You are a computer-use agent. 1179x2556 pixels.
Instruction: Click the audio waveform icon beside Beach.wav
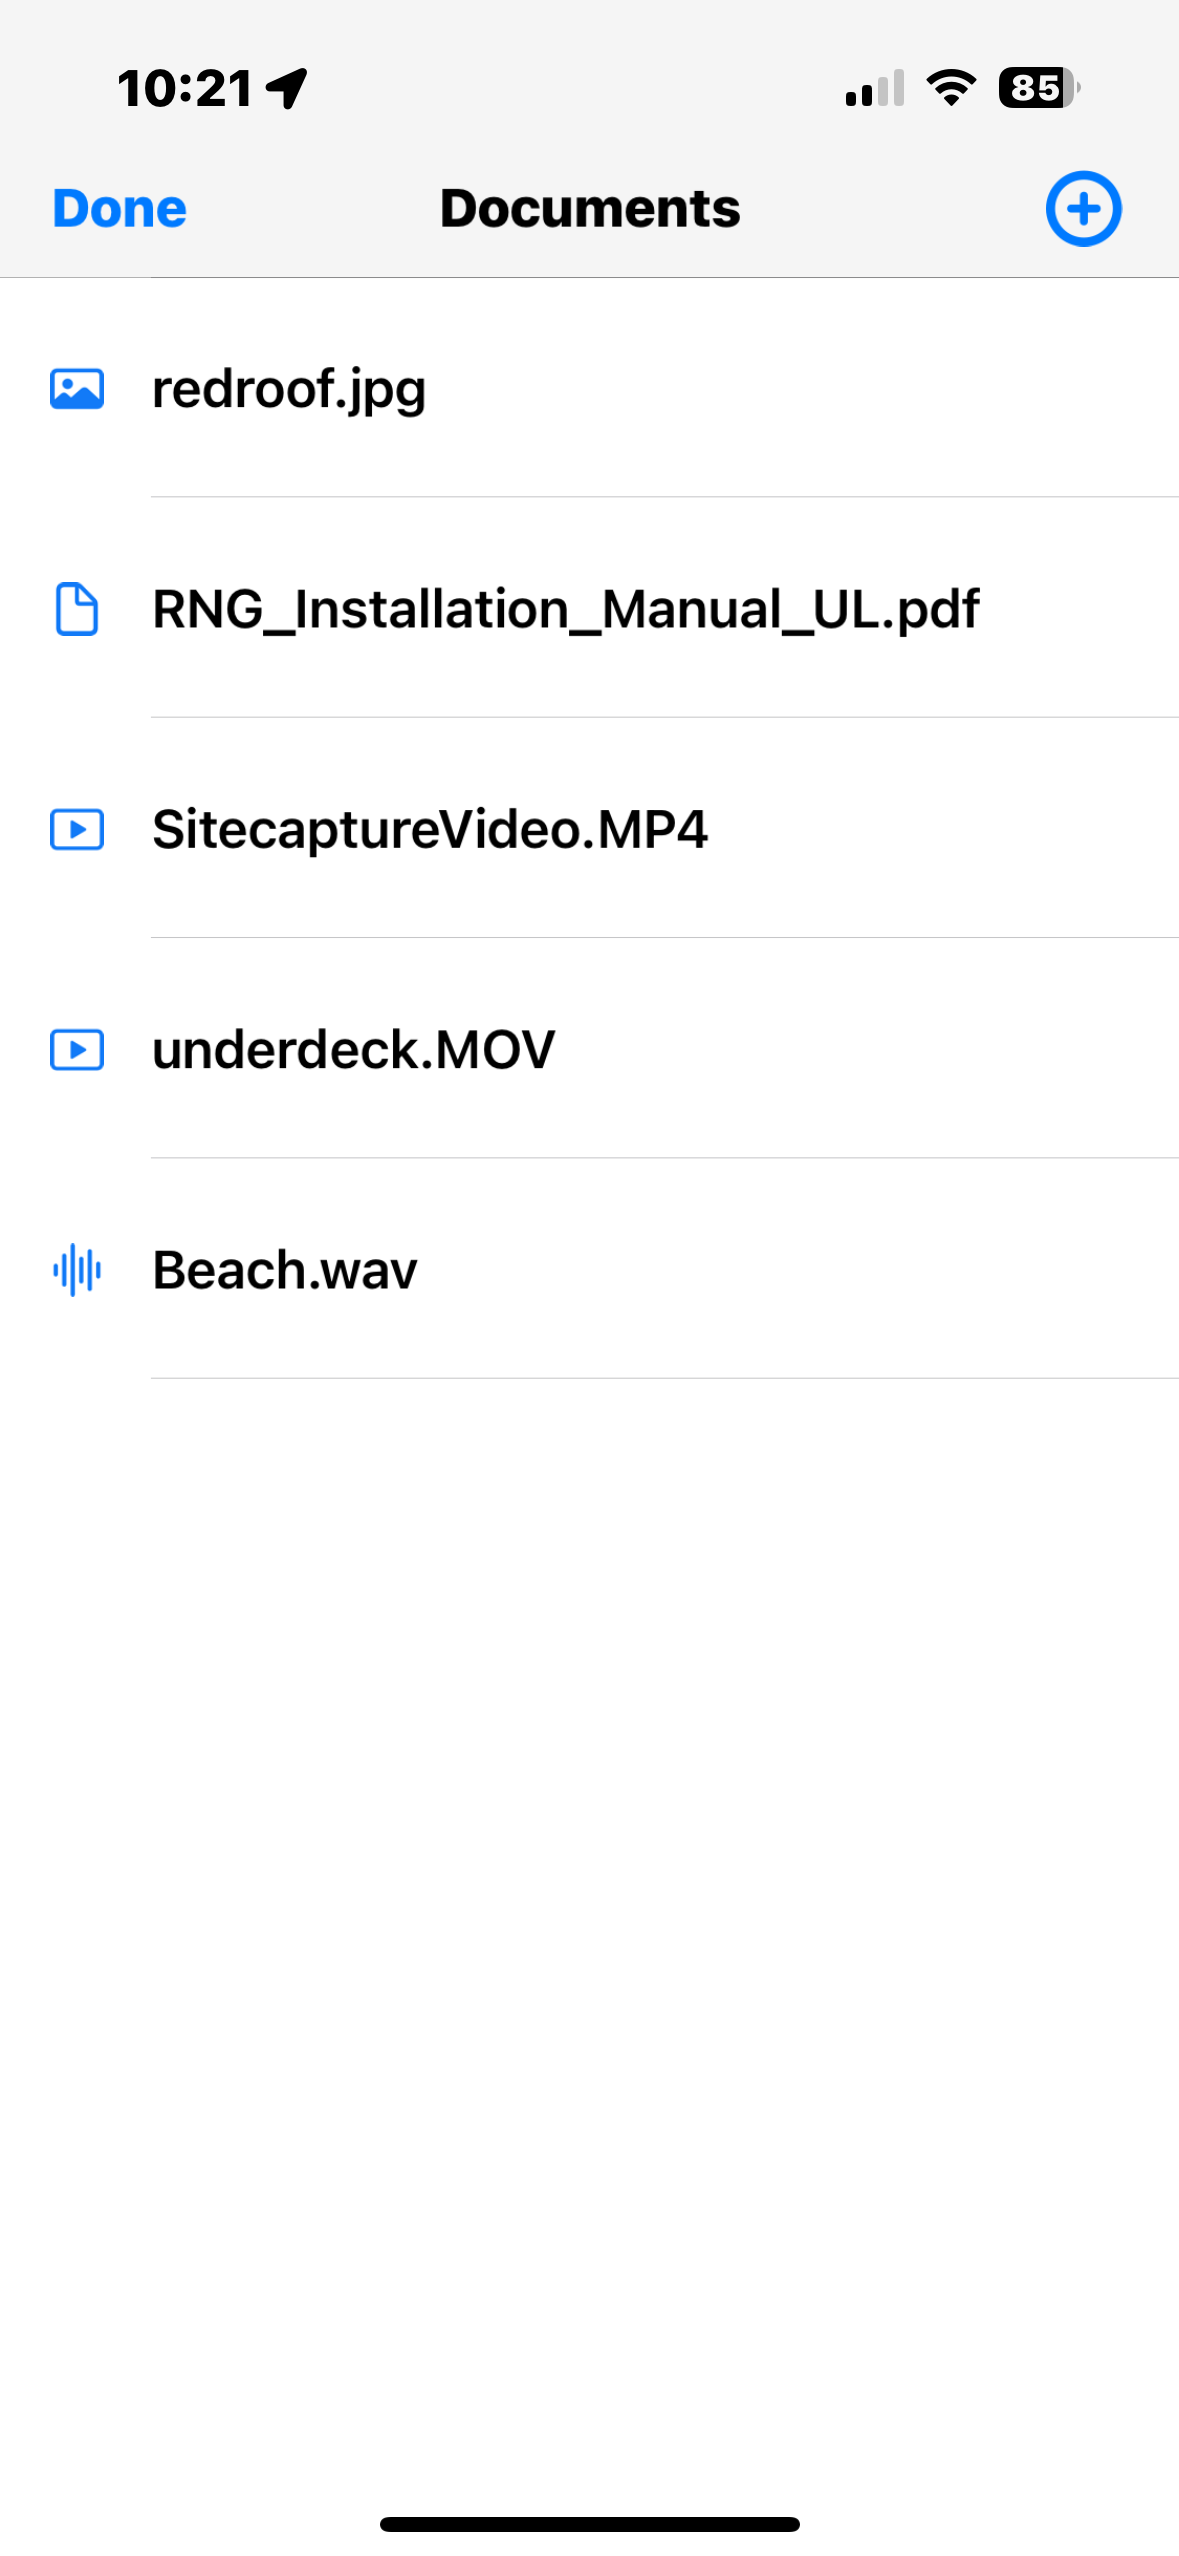click(x=77, y=1270)
